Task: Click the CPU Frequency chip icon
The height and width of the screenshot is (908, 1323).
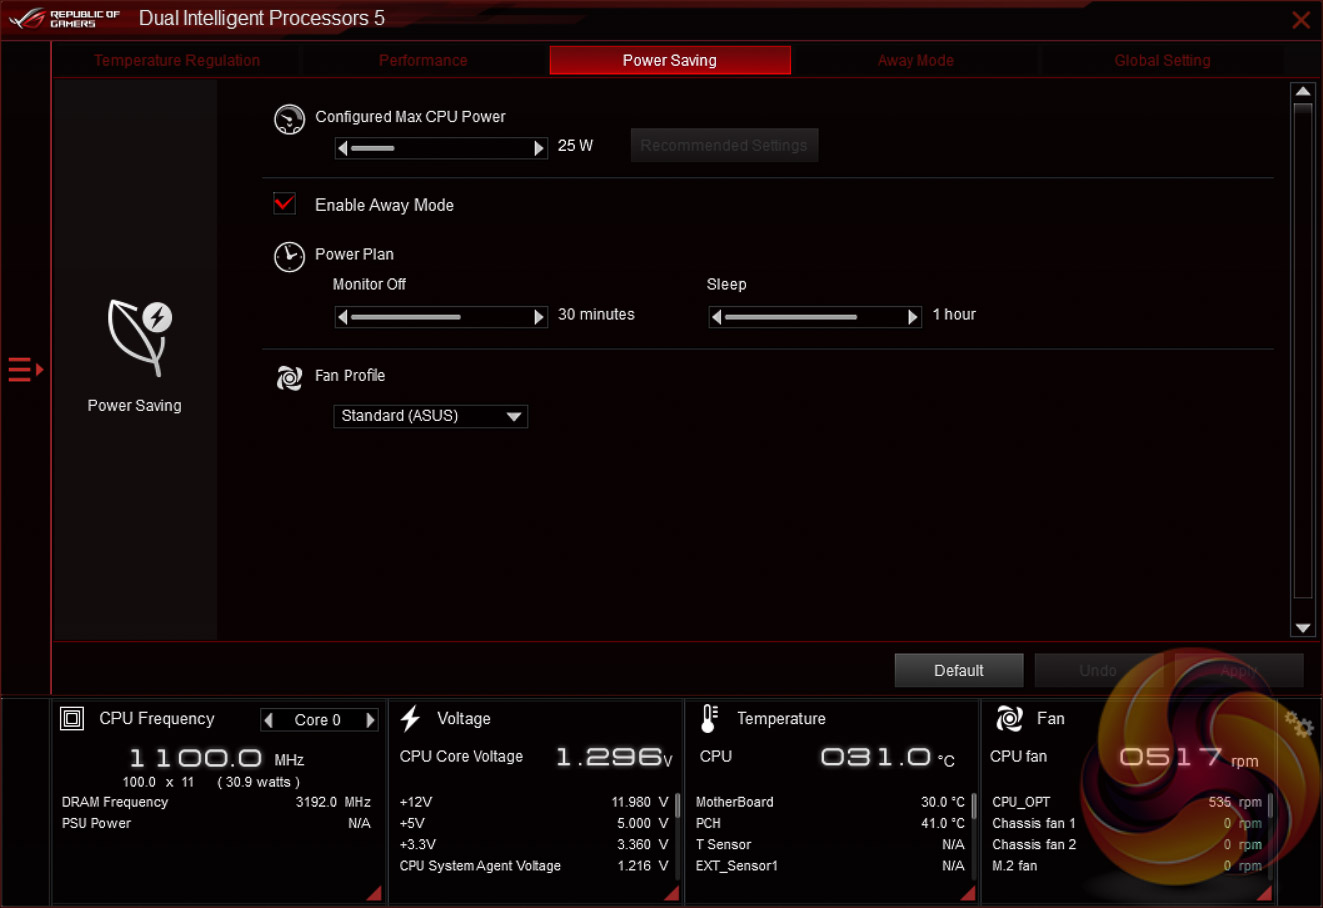Action: click(x=72, y=718)
